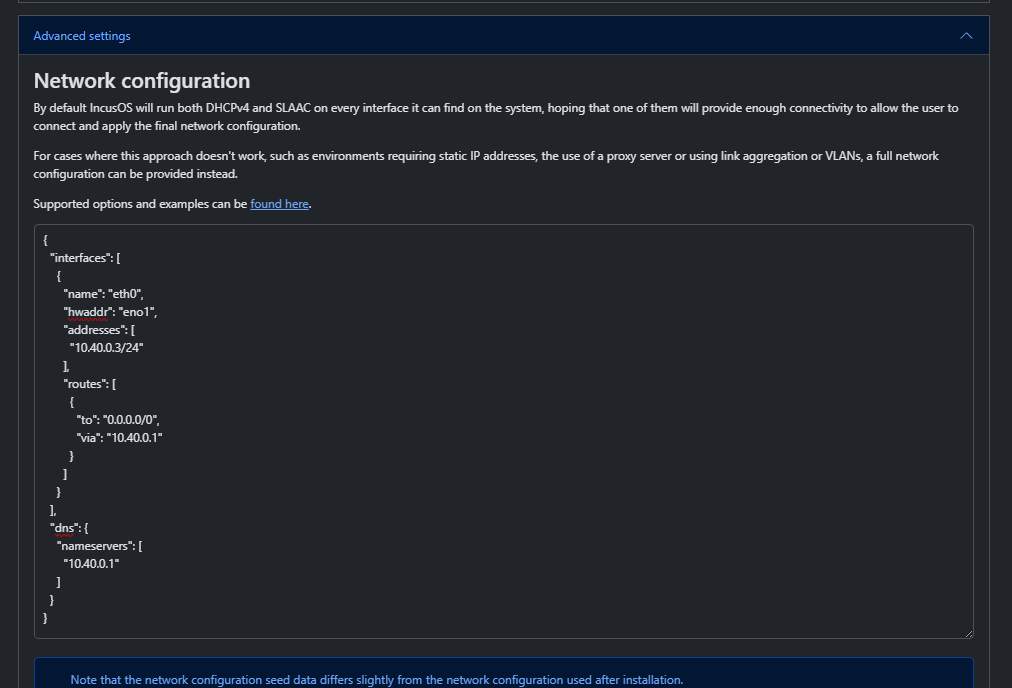Click the "10.40.0.3/24" address value
This screenshot has height=688, width=1012.
click(113, 347)
